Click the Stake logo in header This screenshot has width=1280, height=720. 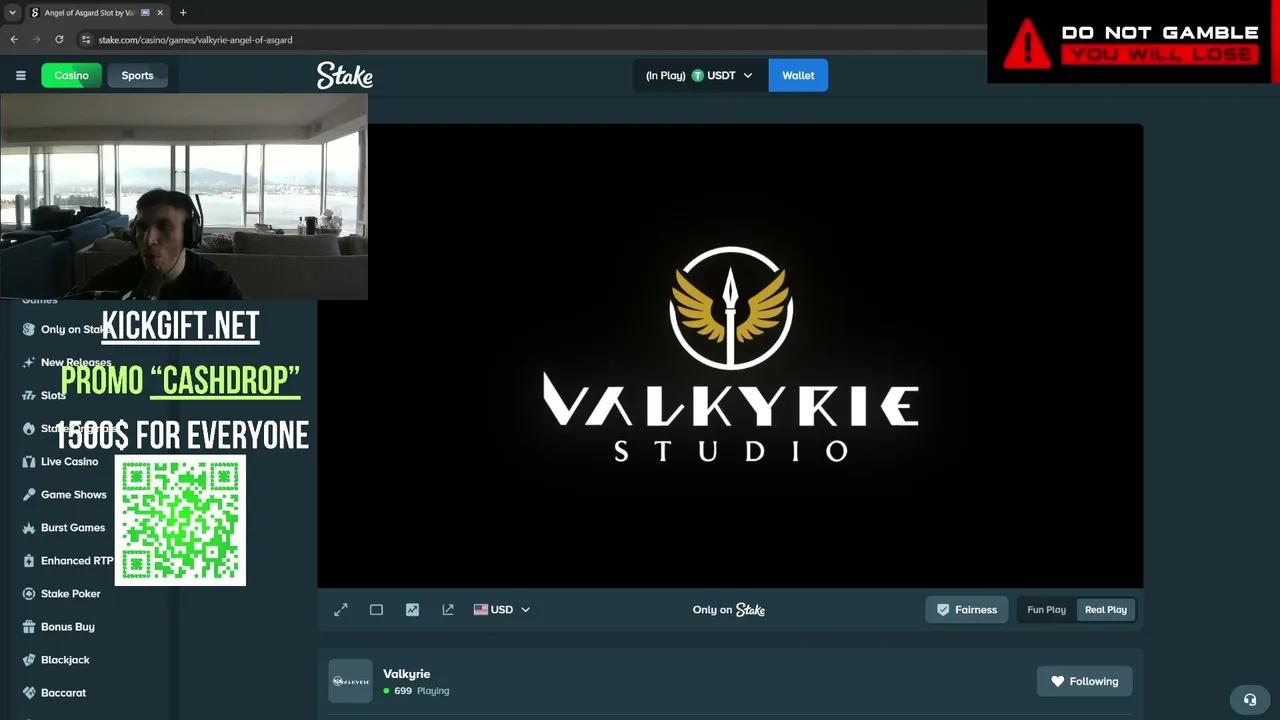345,75
